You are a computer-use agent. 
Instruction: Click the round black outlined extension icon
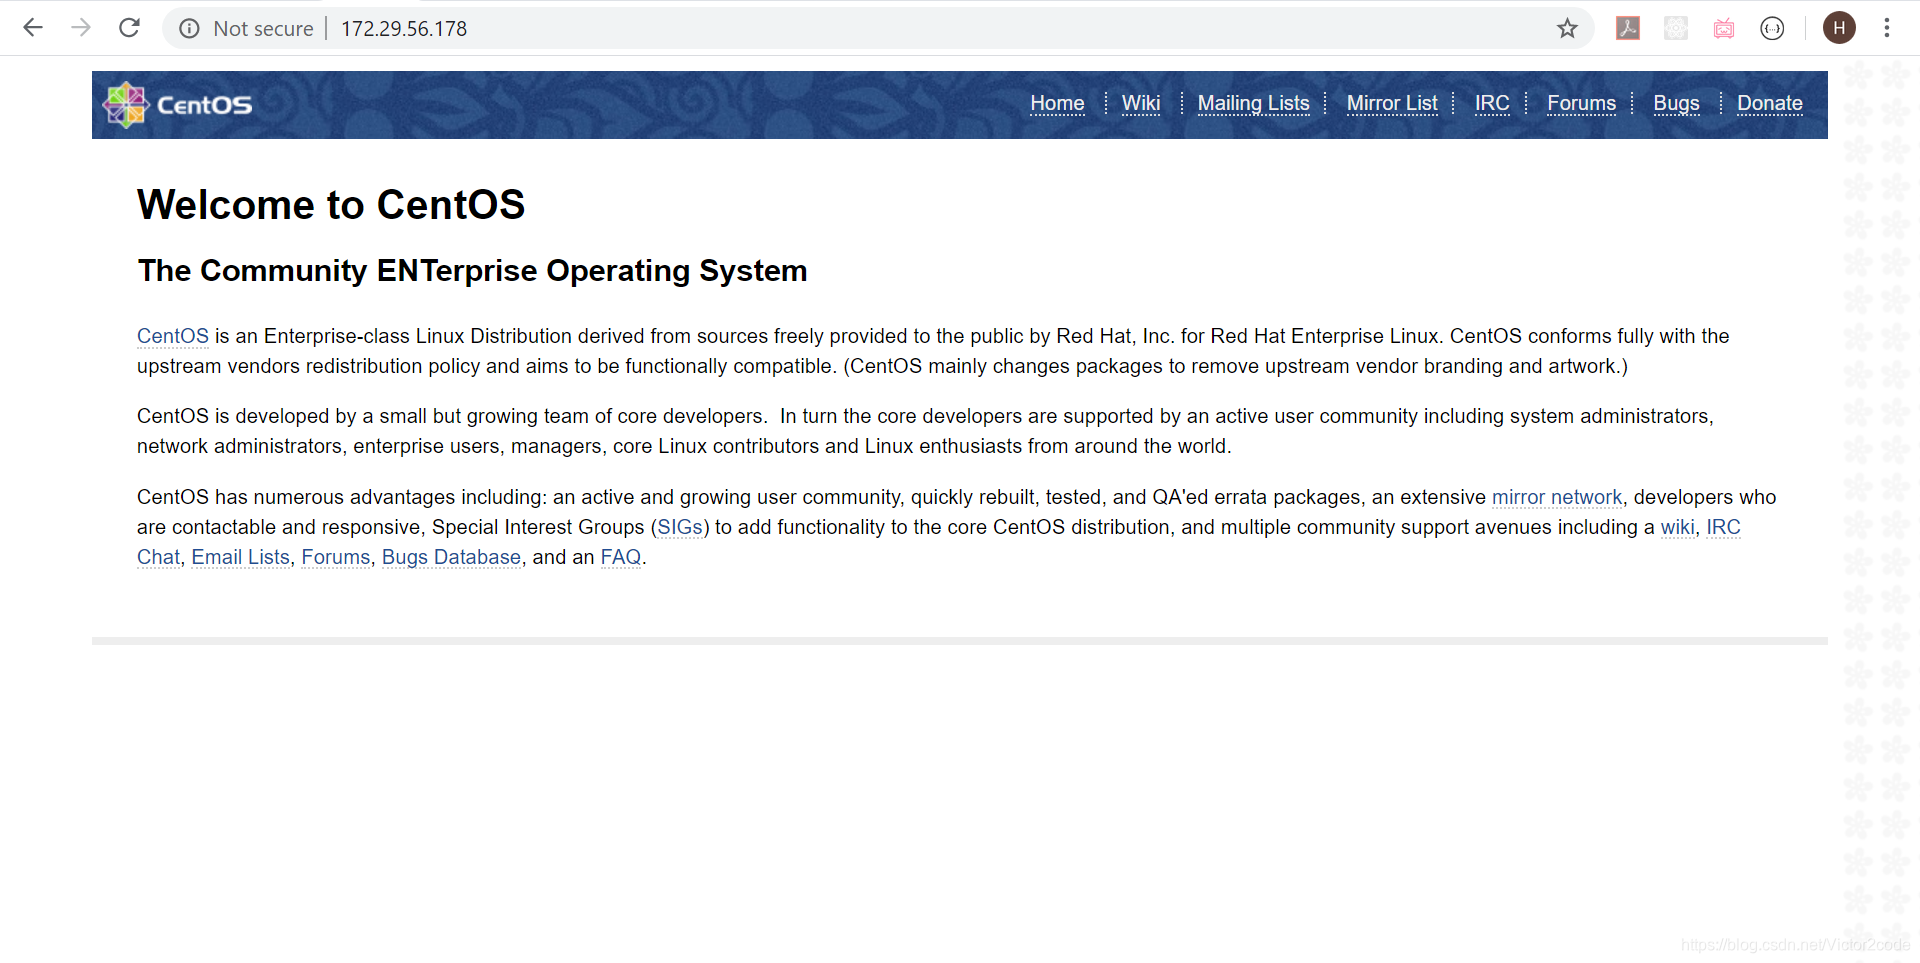coord(1772,28)
